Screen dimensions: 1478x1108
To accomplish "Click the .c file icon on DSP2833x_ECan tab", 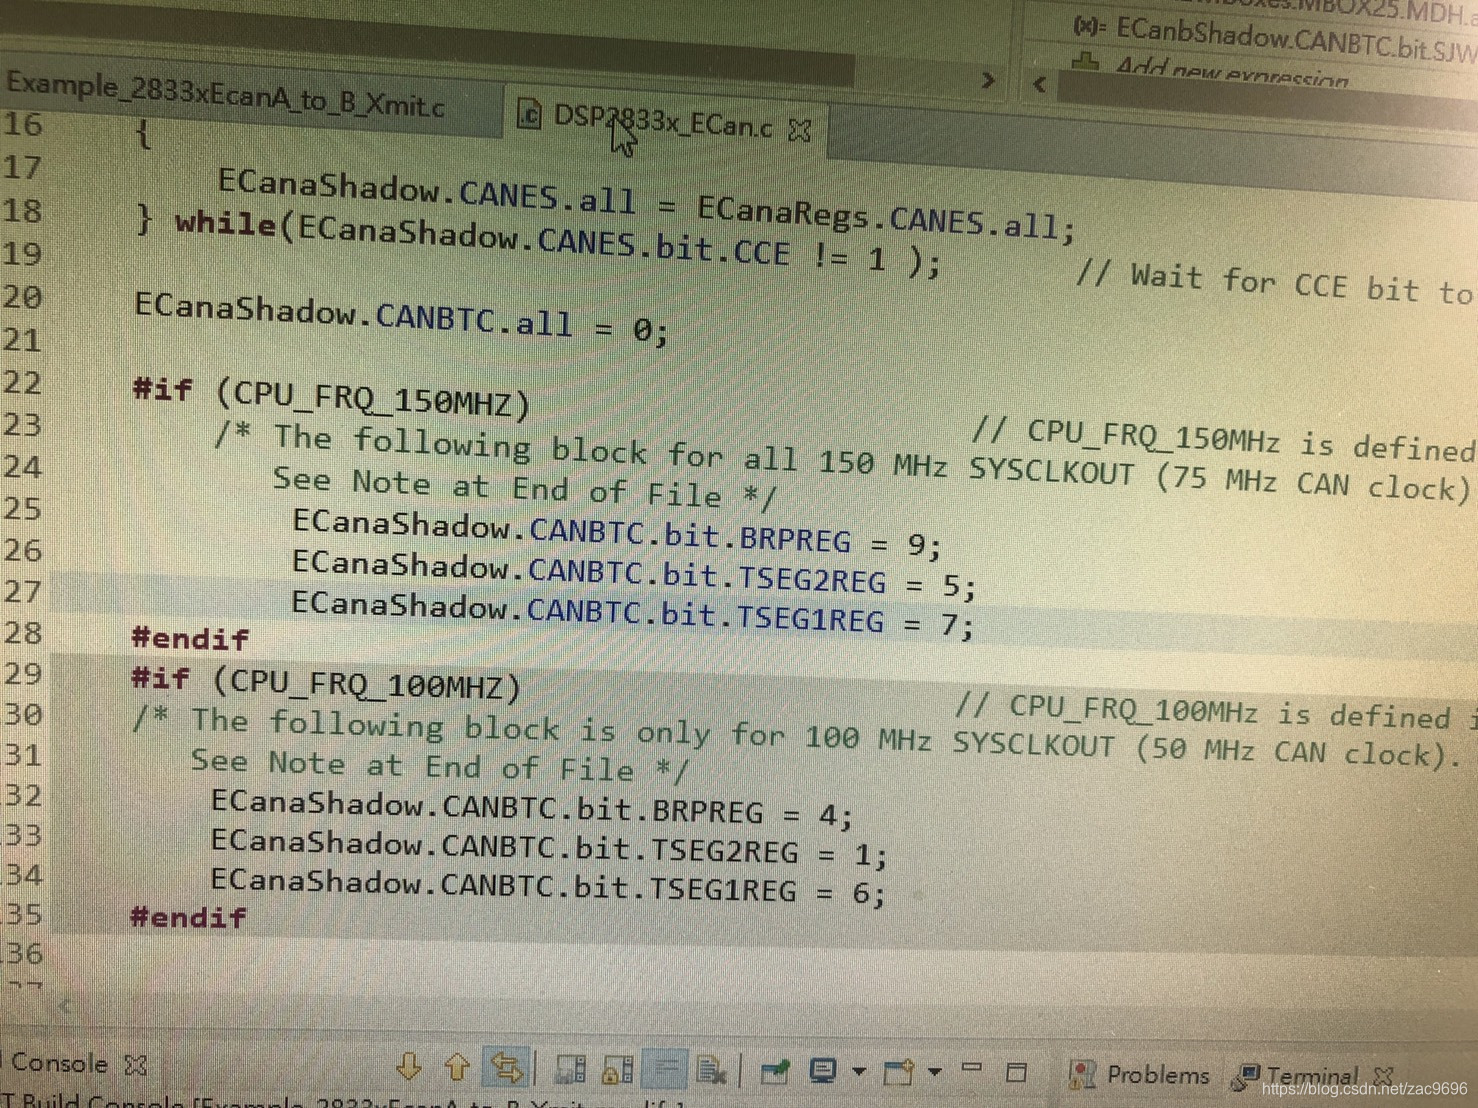I will click(x=529, y=115).
